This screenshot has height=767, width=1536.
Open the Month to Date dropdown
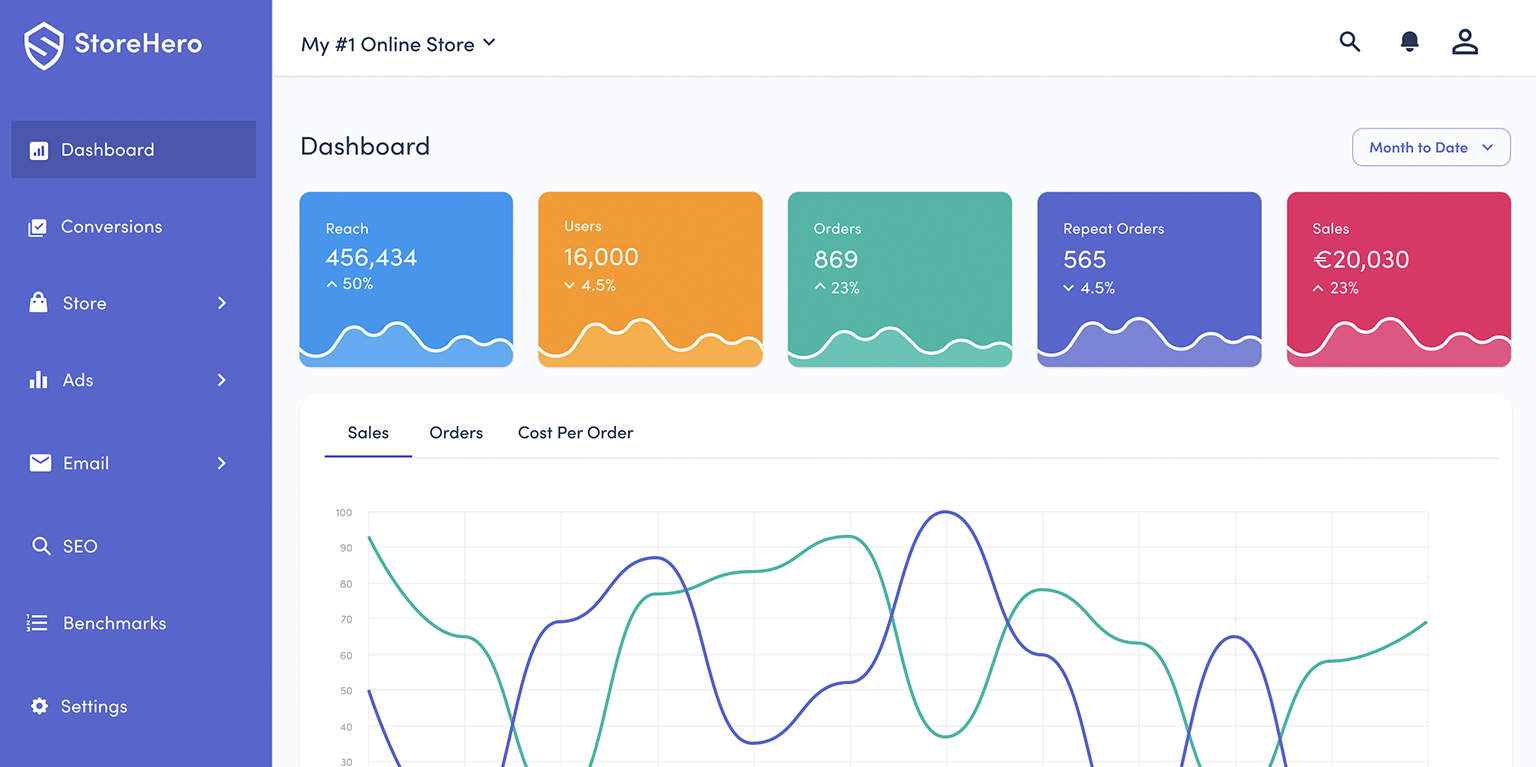point(1431,147)
